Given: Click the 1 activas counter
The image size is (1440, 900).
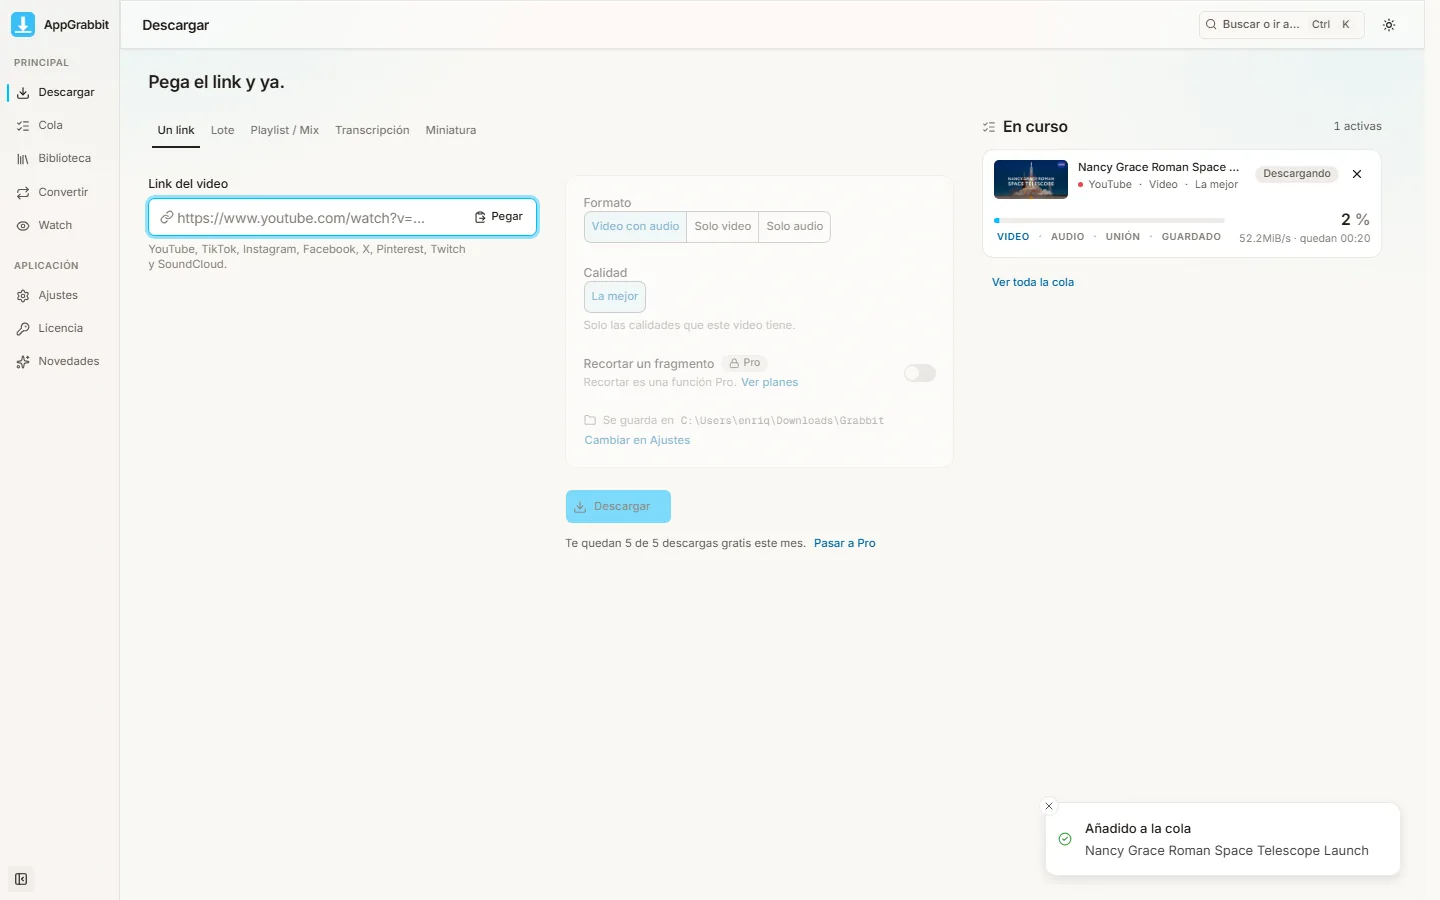Looking at the screenshot, I should [1358, 127].
